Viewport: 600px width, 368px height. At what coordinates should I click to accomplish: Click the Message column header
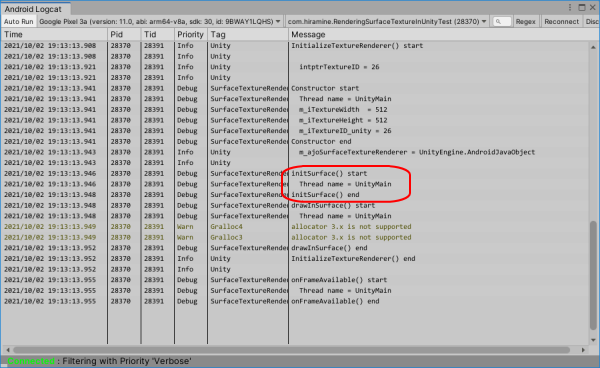440,34
